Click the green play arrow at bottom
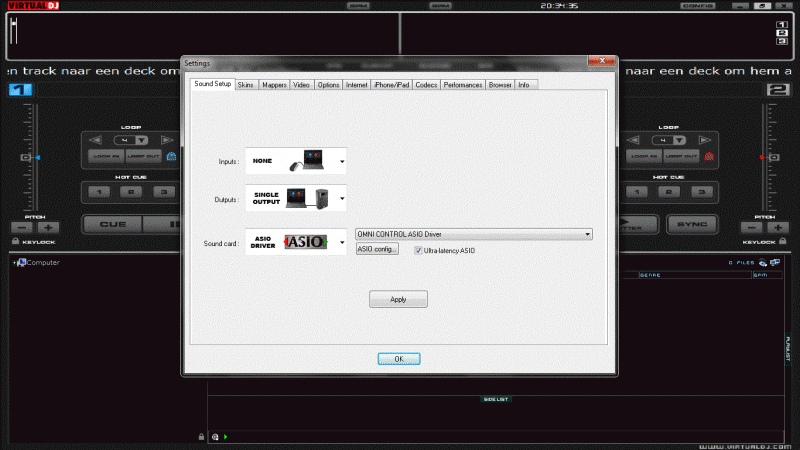Viewport: 800px width, 450px height. (x=226, y=437)
